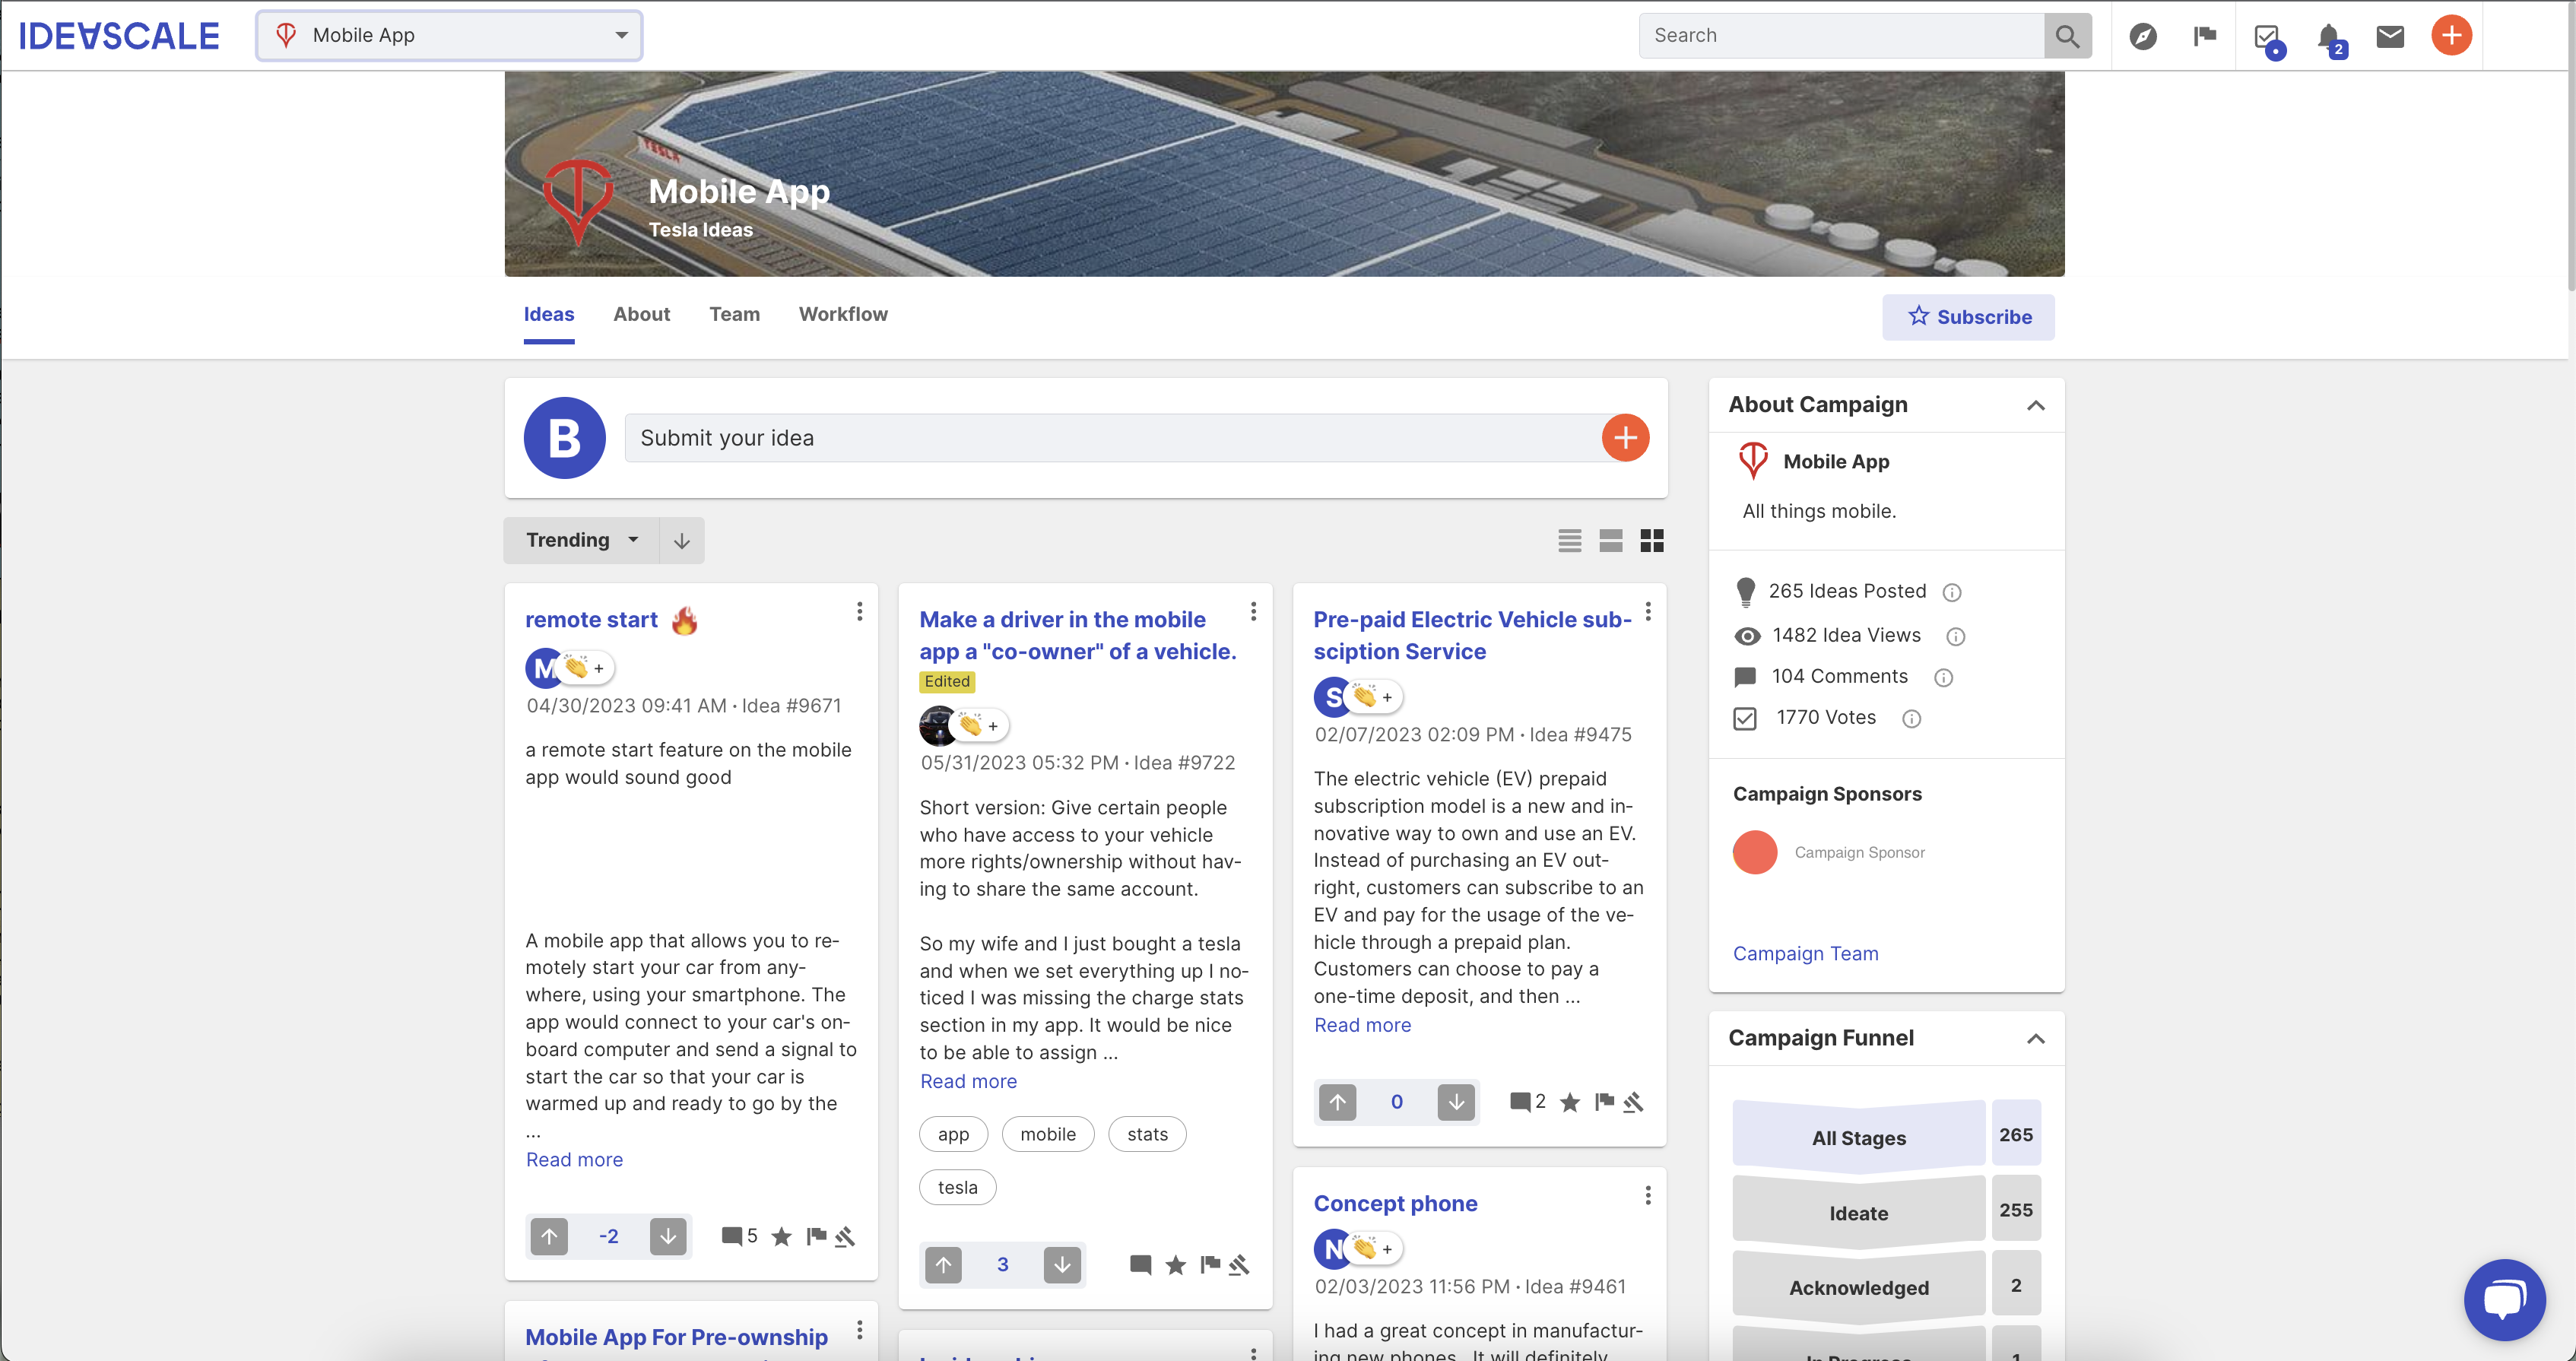Switch ideas to grid view layout

1652,540
